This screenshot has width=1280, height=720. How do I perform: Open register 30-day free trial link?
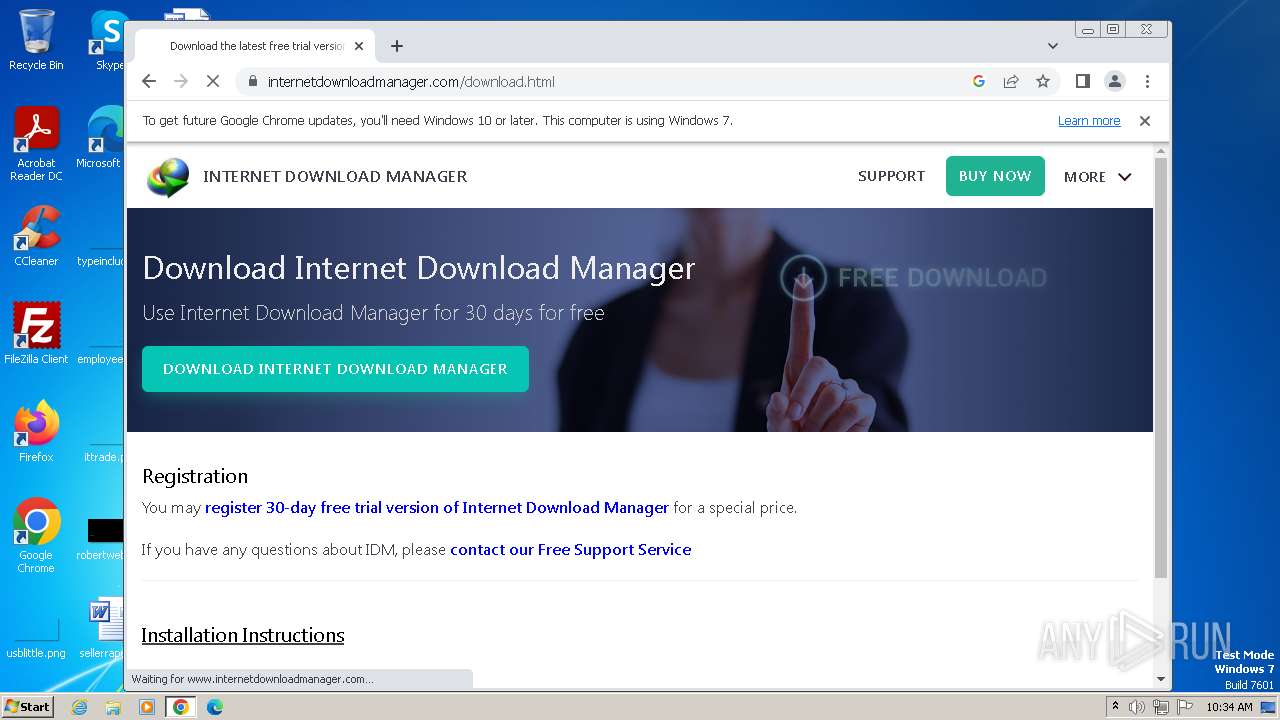click(x=437, y=508)
